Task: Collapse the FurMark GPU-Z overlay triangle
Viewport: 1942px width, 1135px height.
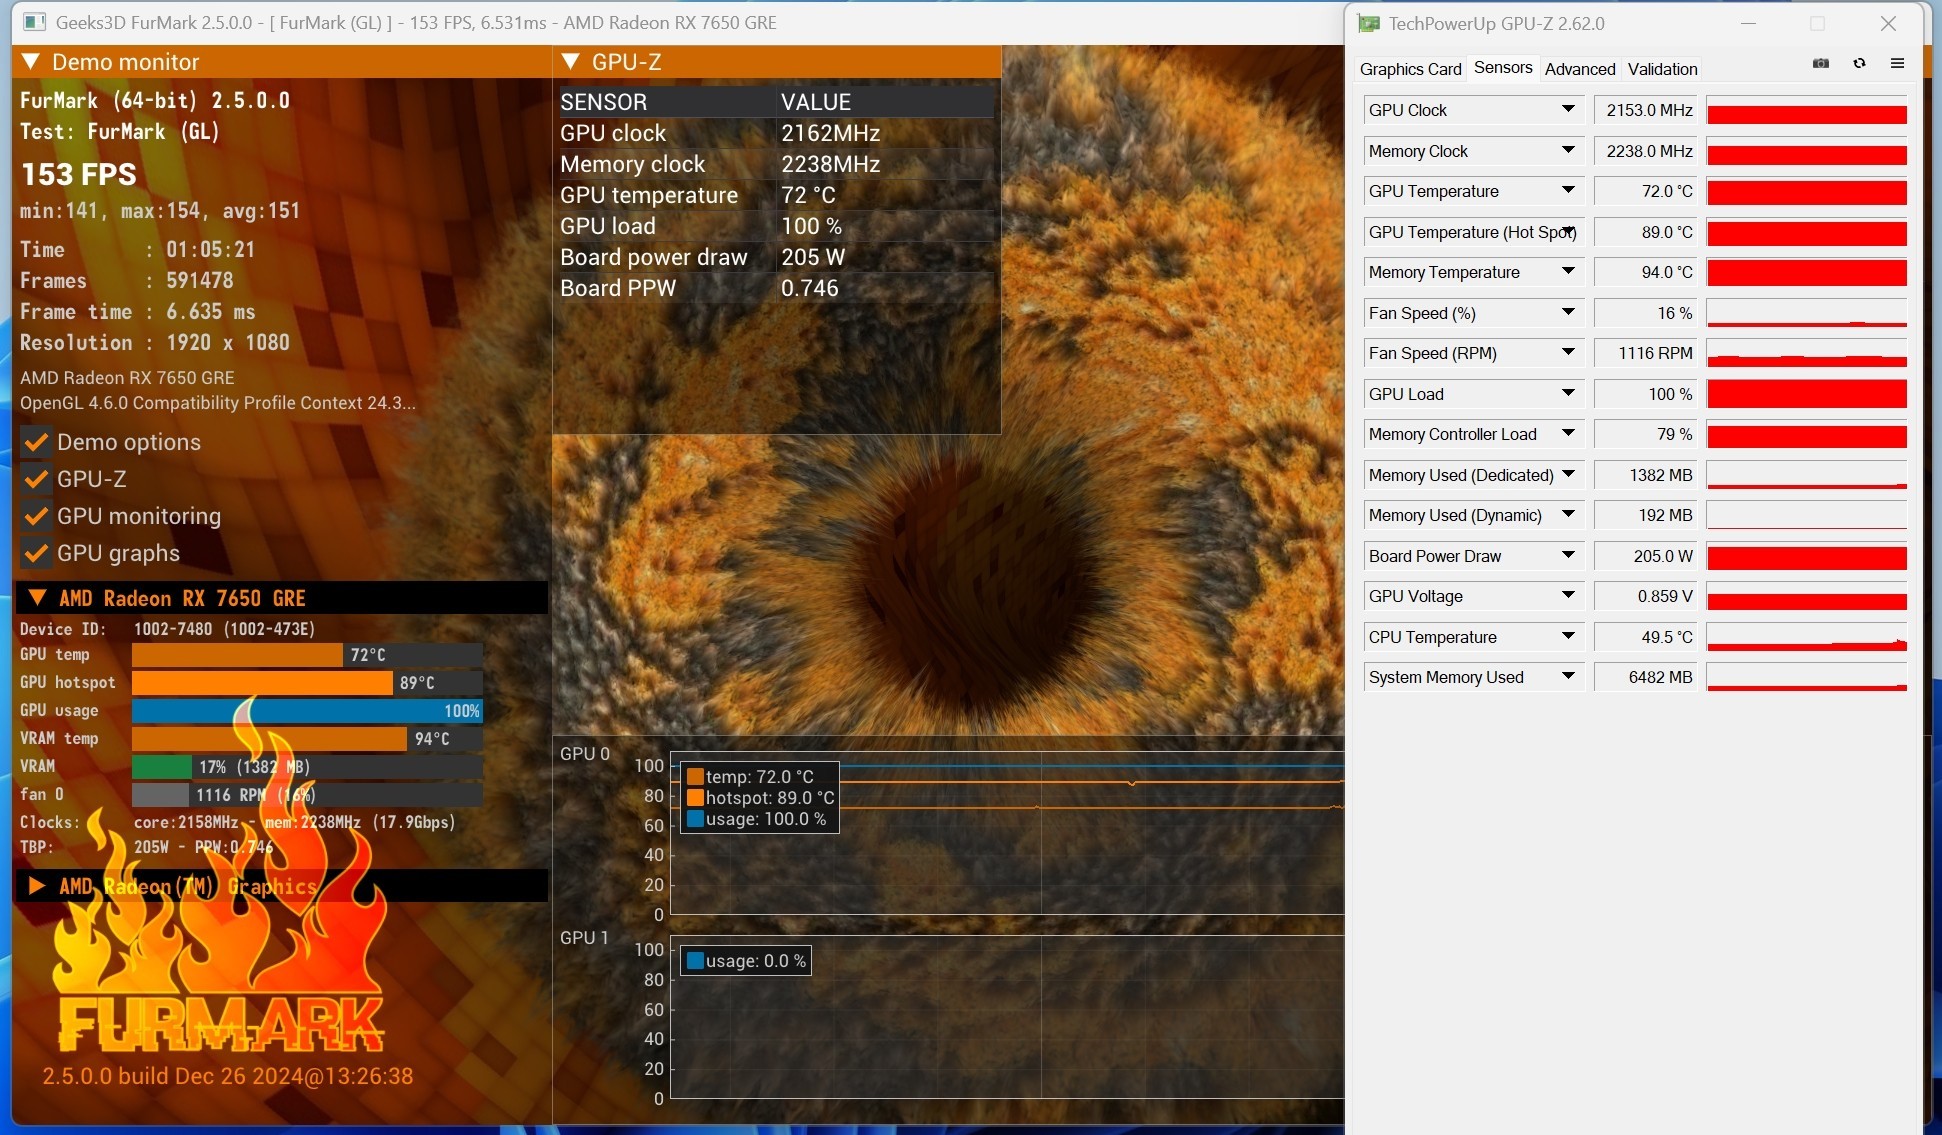Action: (x=571, y=62)
